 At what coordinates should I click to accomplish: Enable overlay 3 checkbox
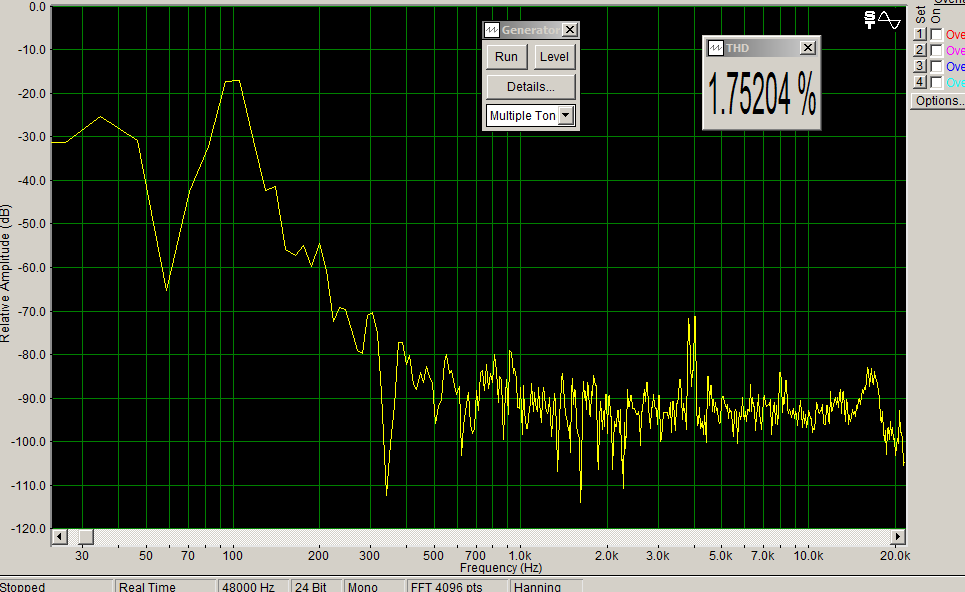pyautogui.click(x=937, y=66)
